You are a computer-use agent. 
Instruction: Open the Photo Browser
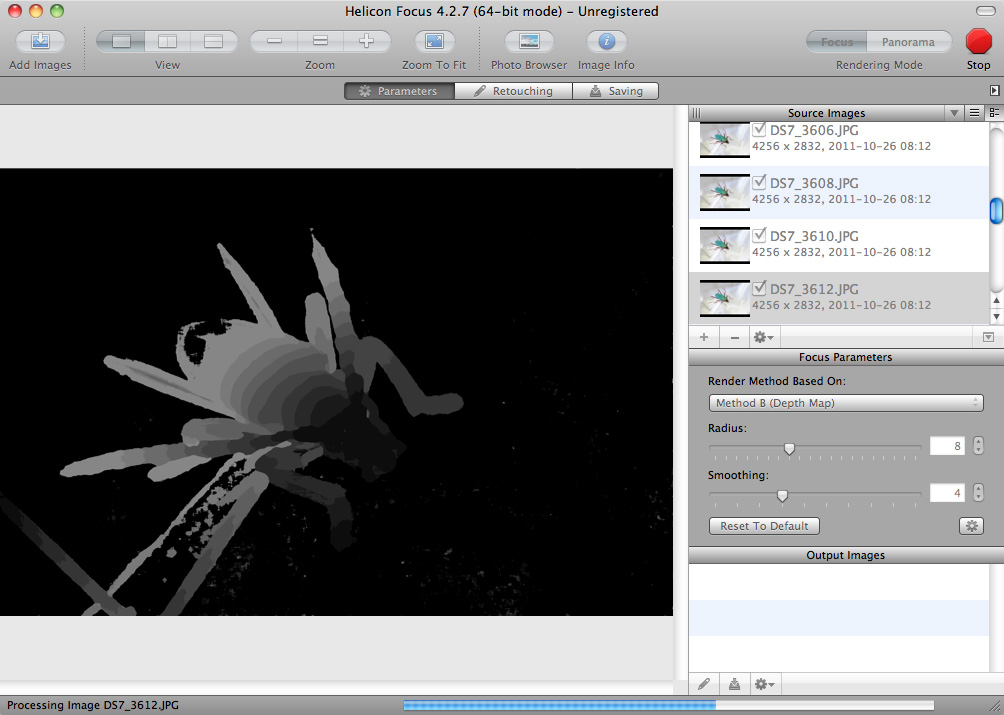point(529,42)
